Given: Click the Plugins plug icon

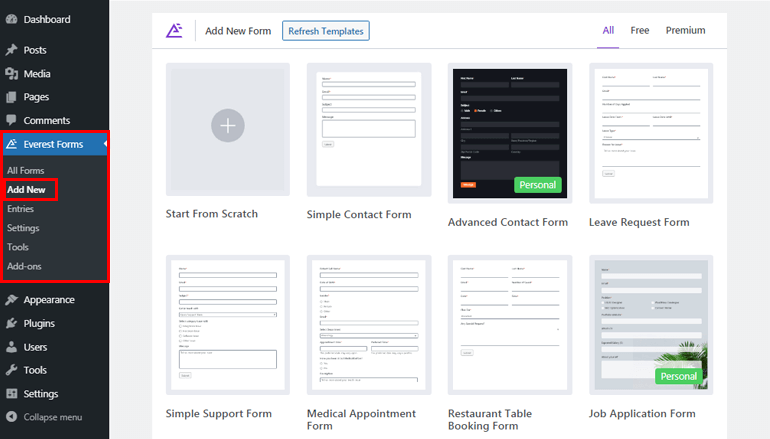Looking at the screenshot, I should point(11,323).
